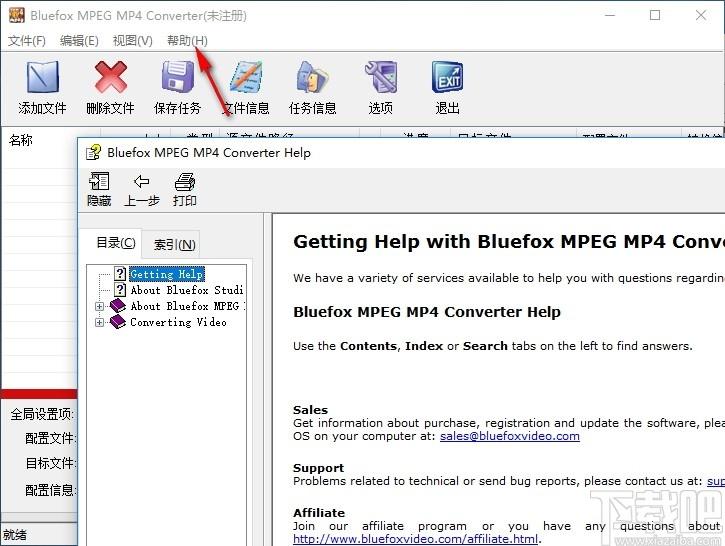Click the Support section heading

pyautogui.click(x=319, y=468)
